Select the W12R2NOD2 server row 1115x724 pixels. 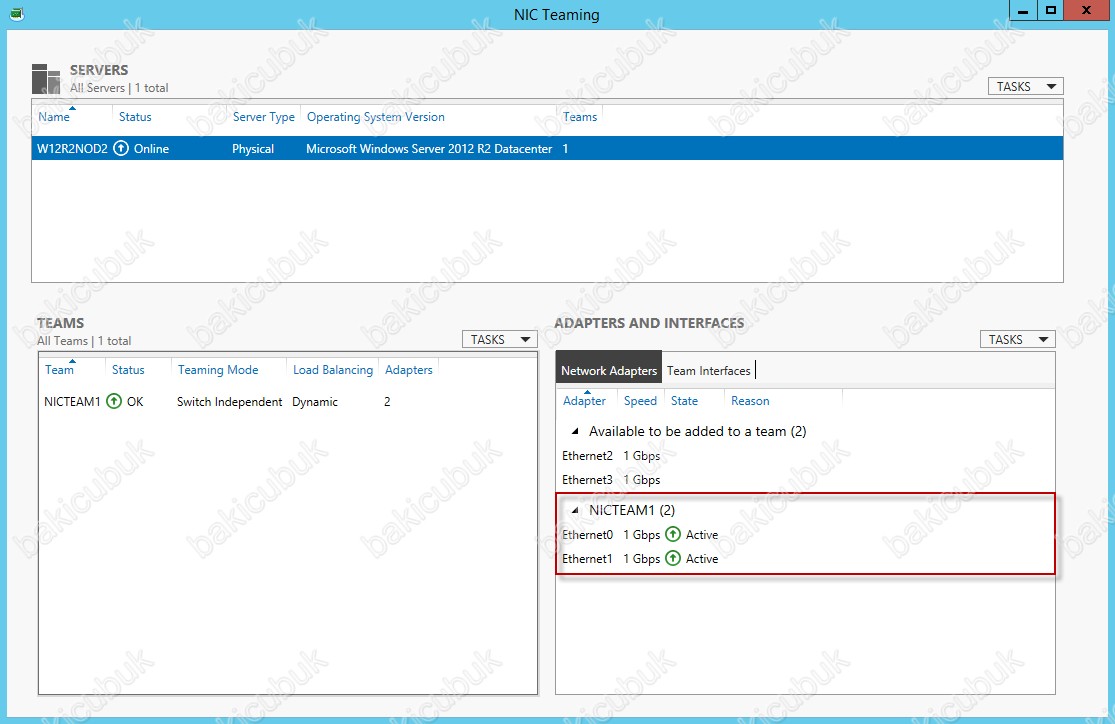pos(547,148)
